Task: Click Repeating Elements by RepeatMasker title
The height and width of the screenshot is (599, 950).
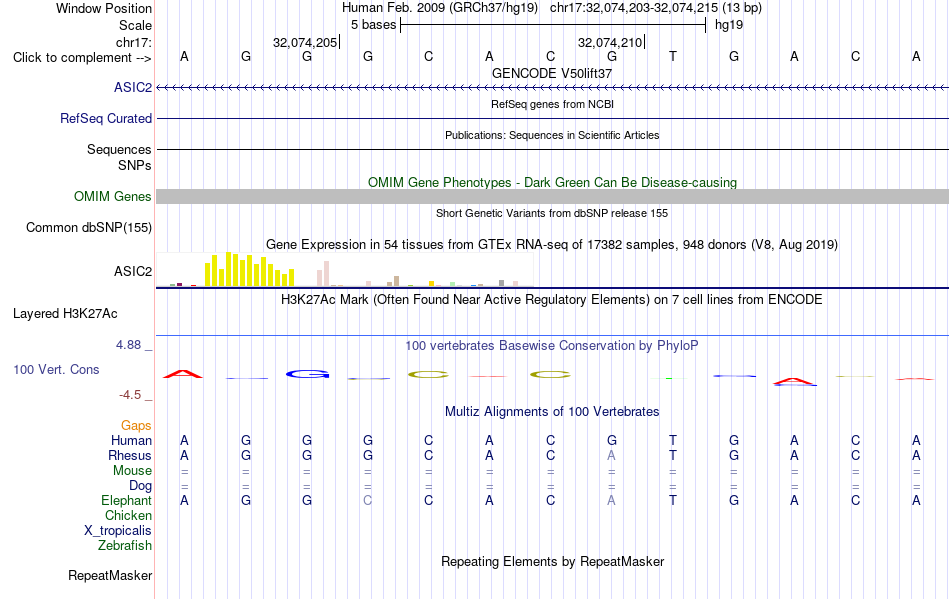Action: click(x=552, y=561)
